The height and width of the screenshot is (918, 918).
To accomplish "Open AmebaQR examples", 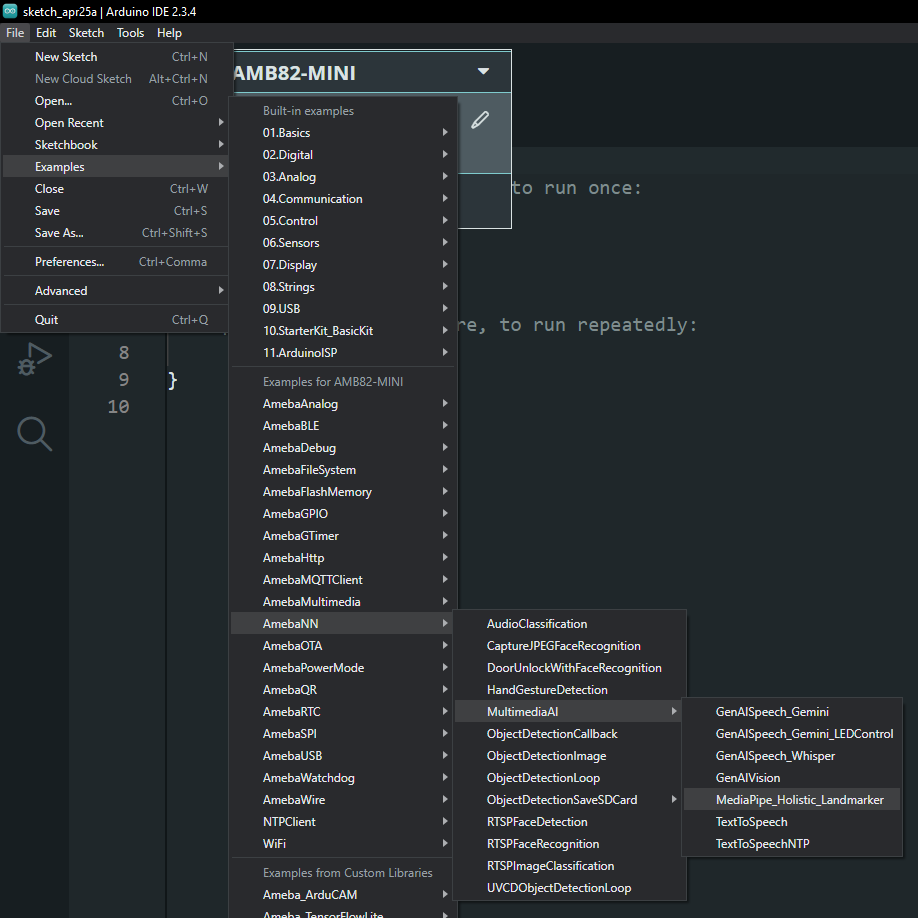I will pos(342,690).
